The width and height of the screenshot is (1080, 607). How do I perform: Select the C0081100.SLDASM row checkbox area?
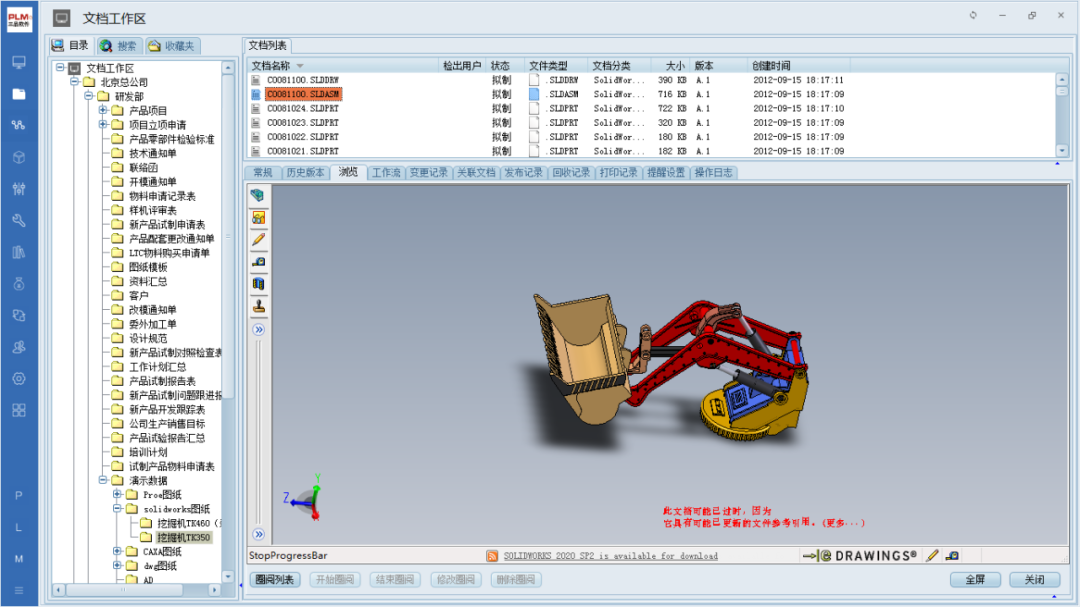click(x=255, y=92)
